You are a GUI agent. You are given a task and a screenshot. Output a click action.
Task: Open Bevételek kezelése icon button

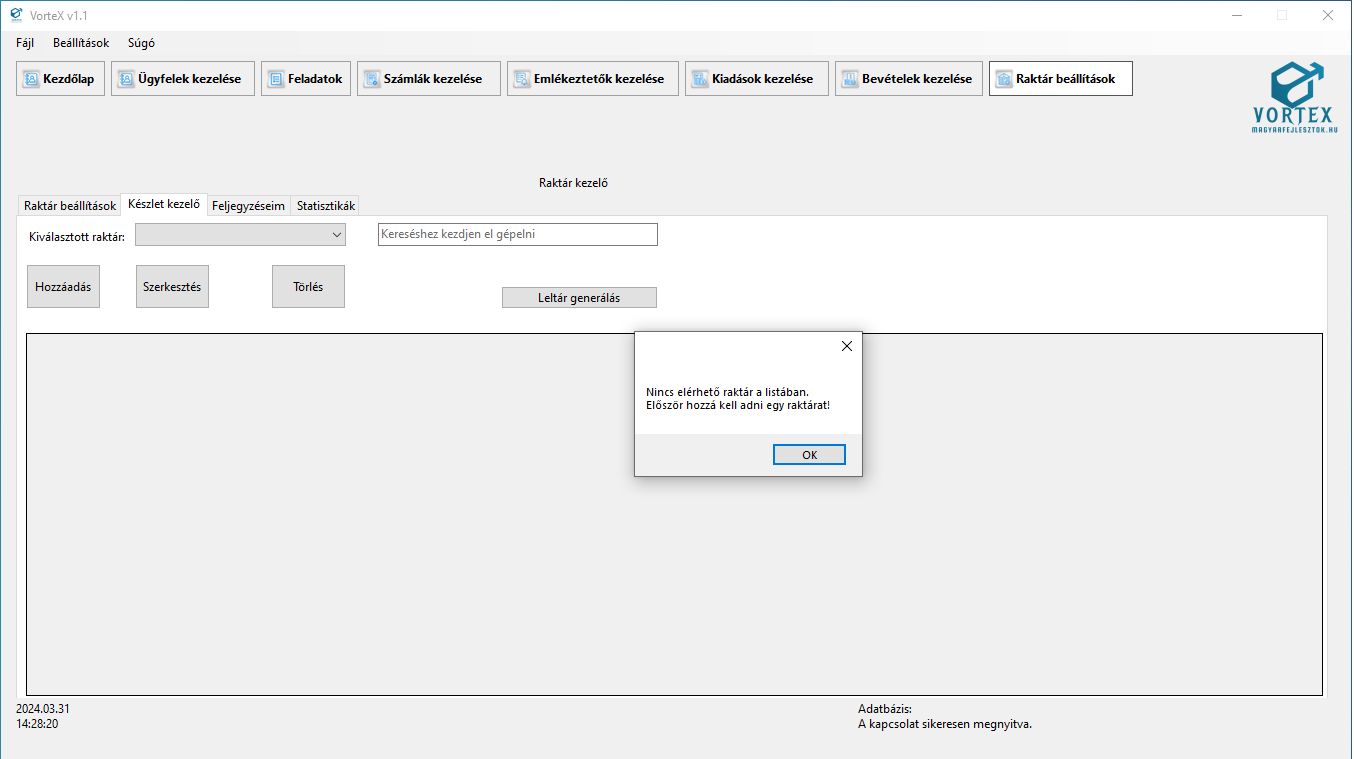pos(850,79)
